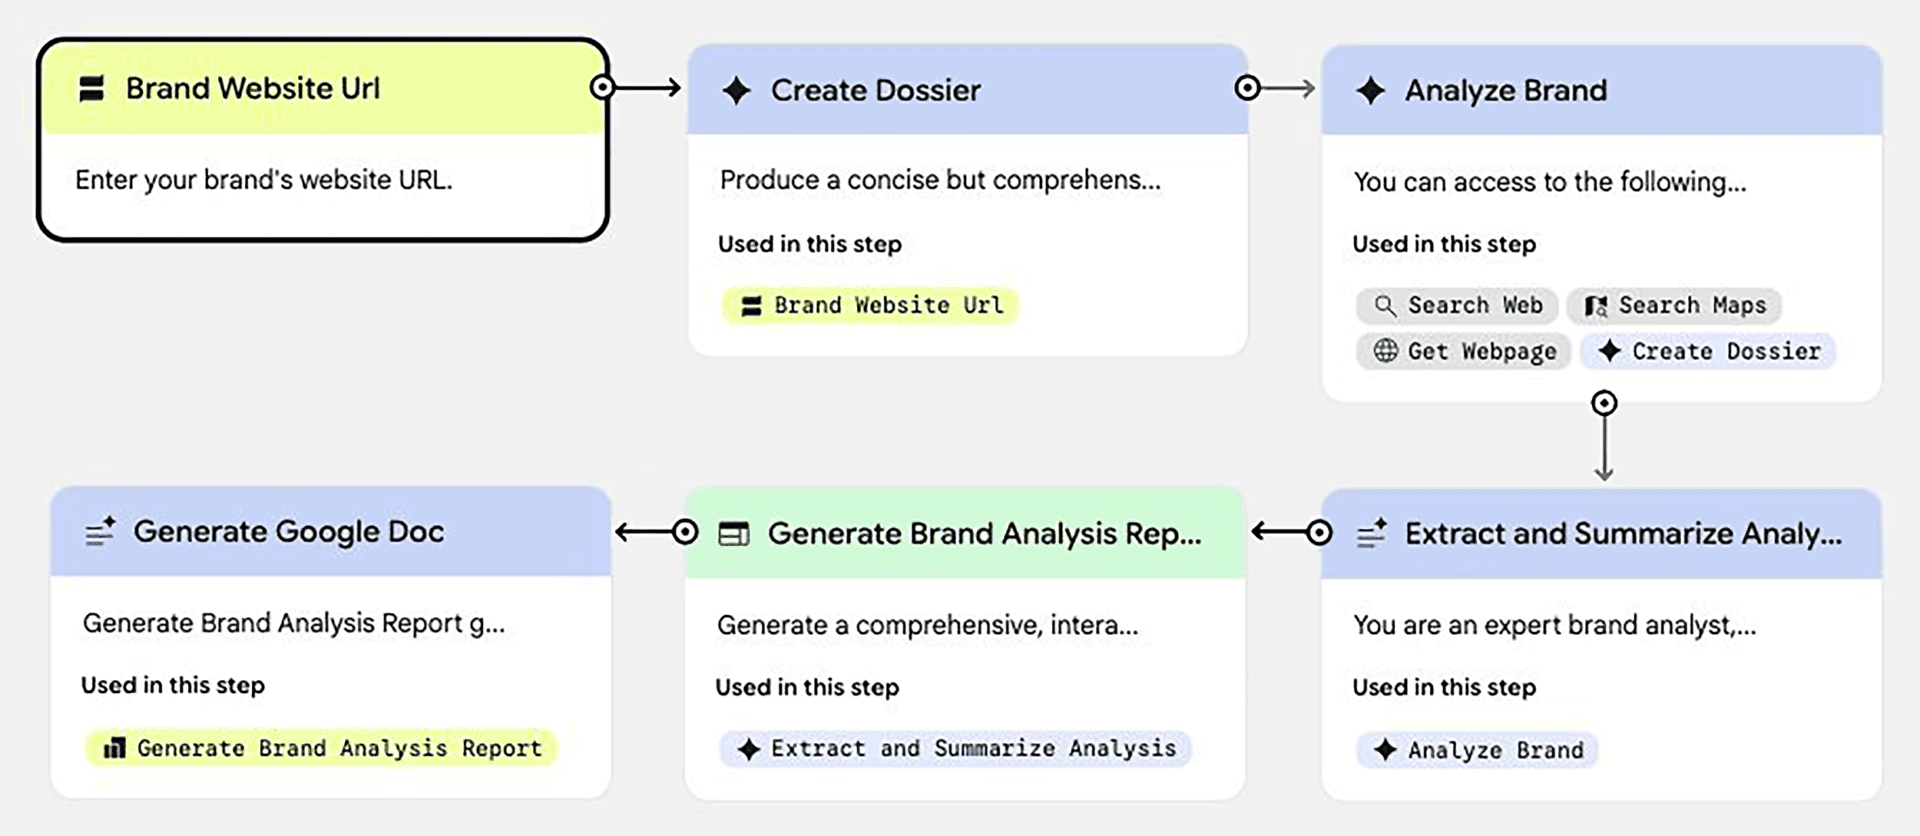Click the Extract and Summarize node icon

coord(1371,534)
